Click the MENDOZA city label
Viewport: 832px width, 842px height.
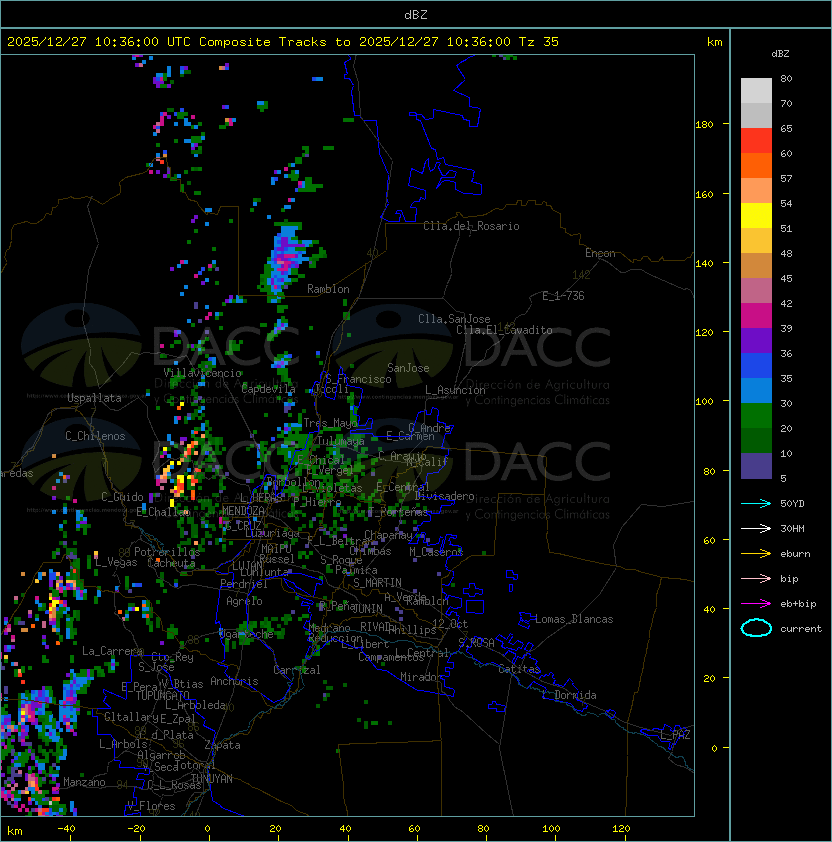[243, 510]
